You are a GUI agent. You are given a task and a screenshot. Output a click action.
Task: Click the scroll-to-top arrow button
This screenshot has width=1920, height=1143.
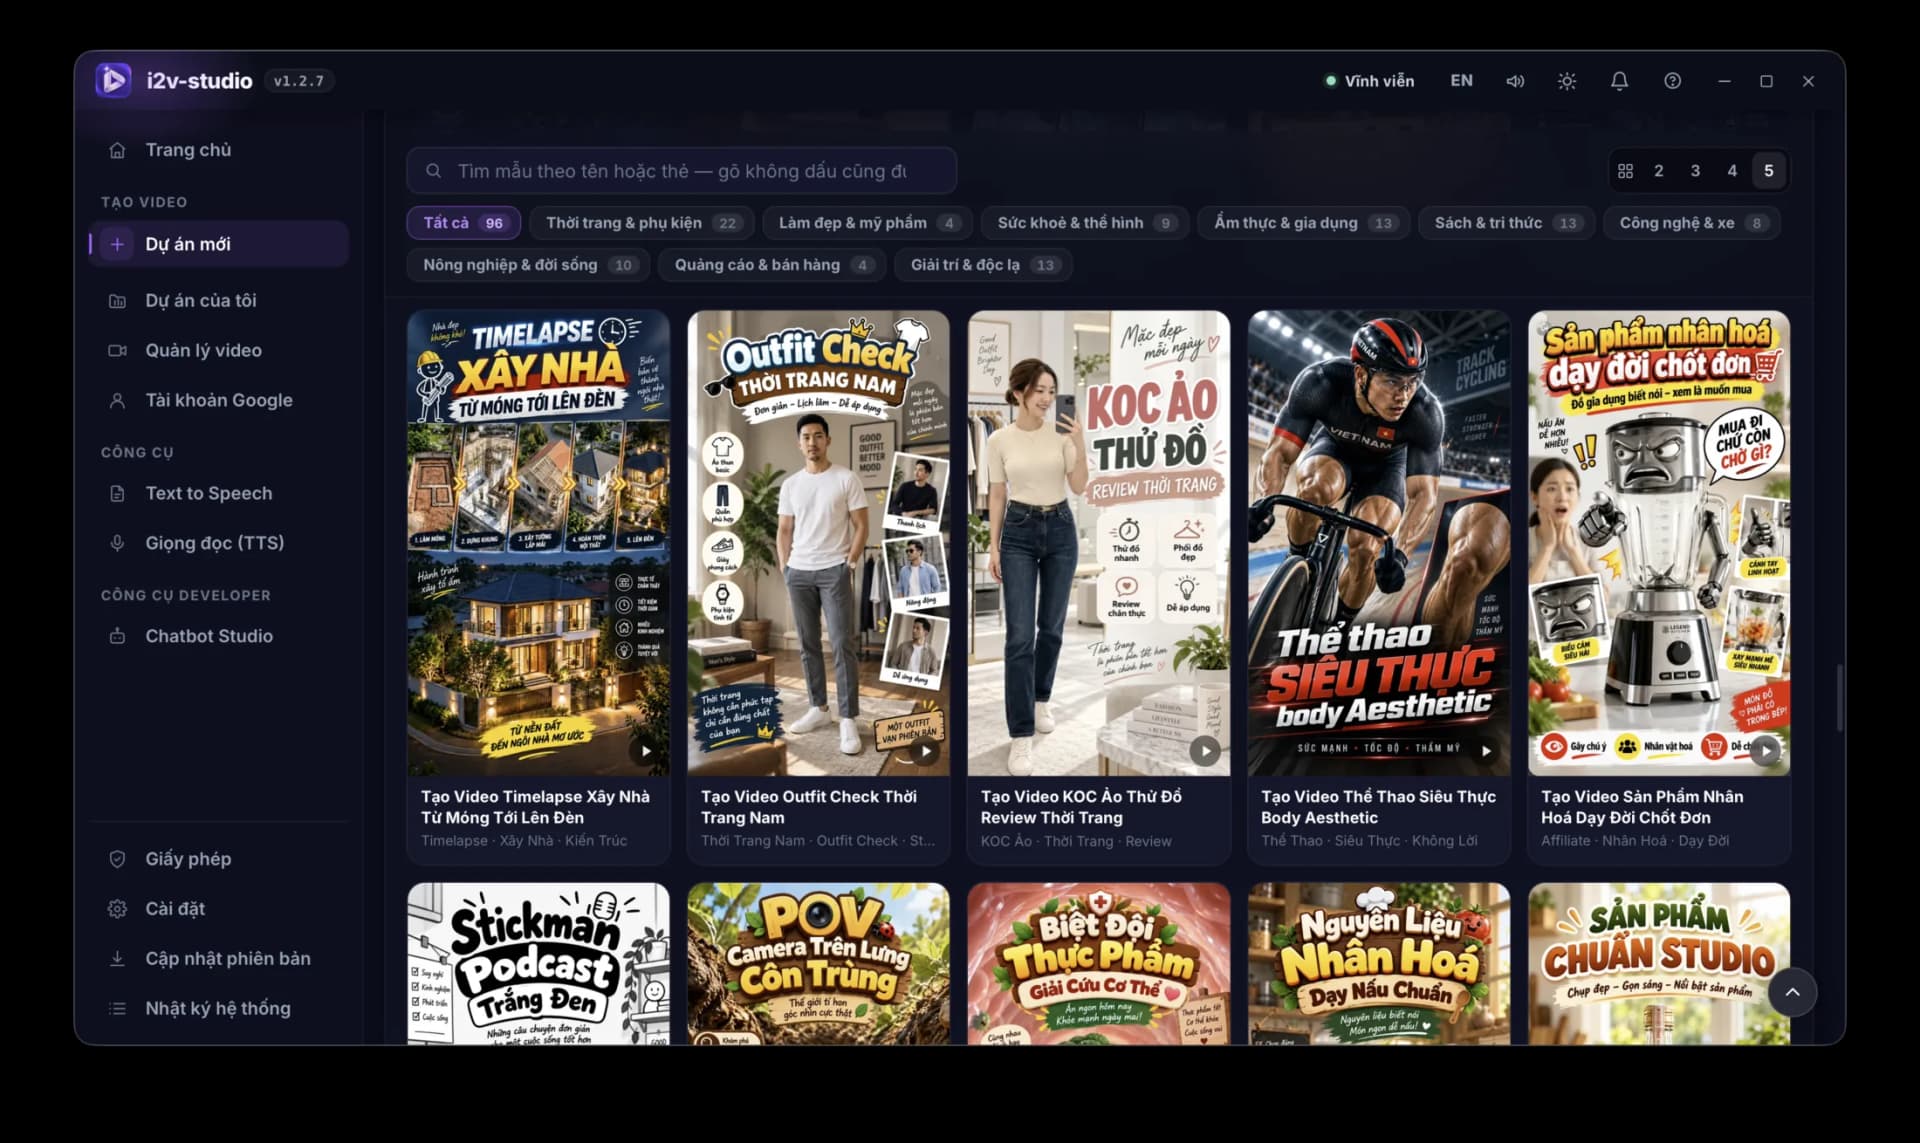point(1792,992)
